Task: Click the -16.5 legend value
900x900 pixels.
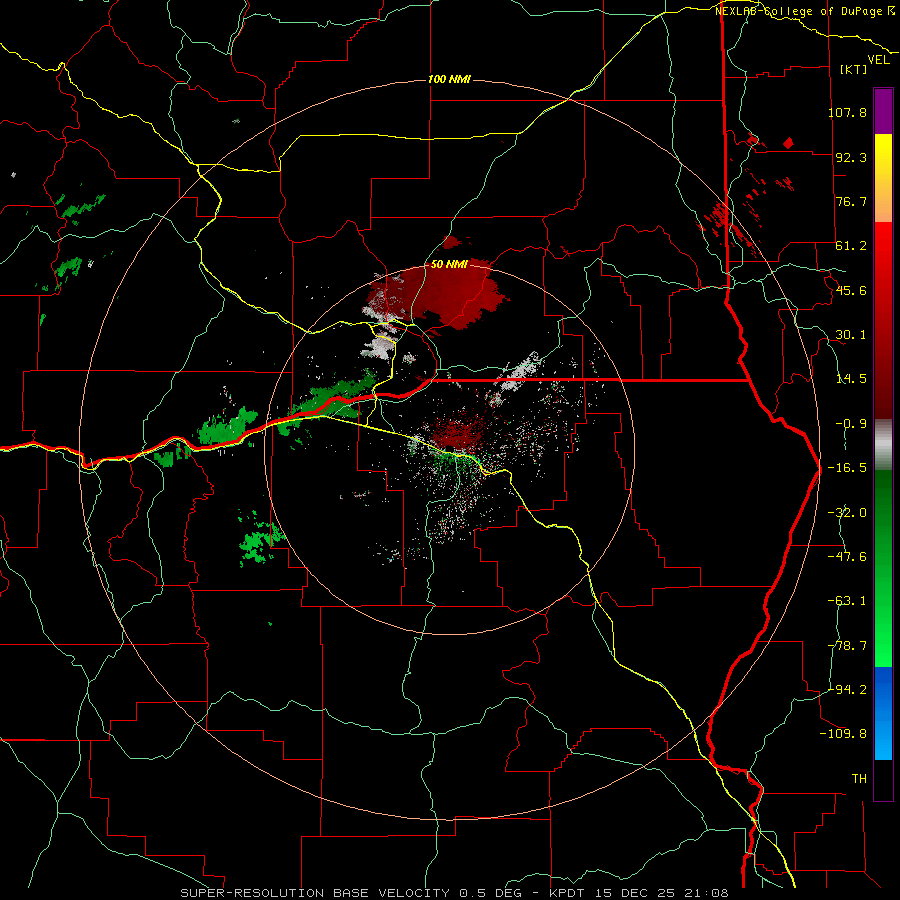Action: [x=847, y=468]
